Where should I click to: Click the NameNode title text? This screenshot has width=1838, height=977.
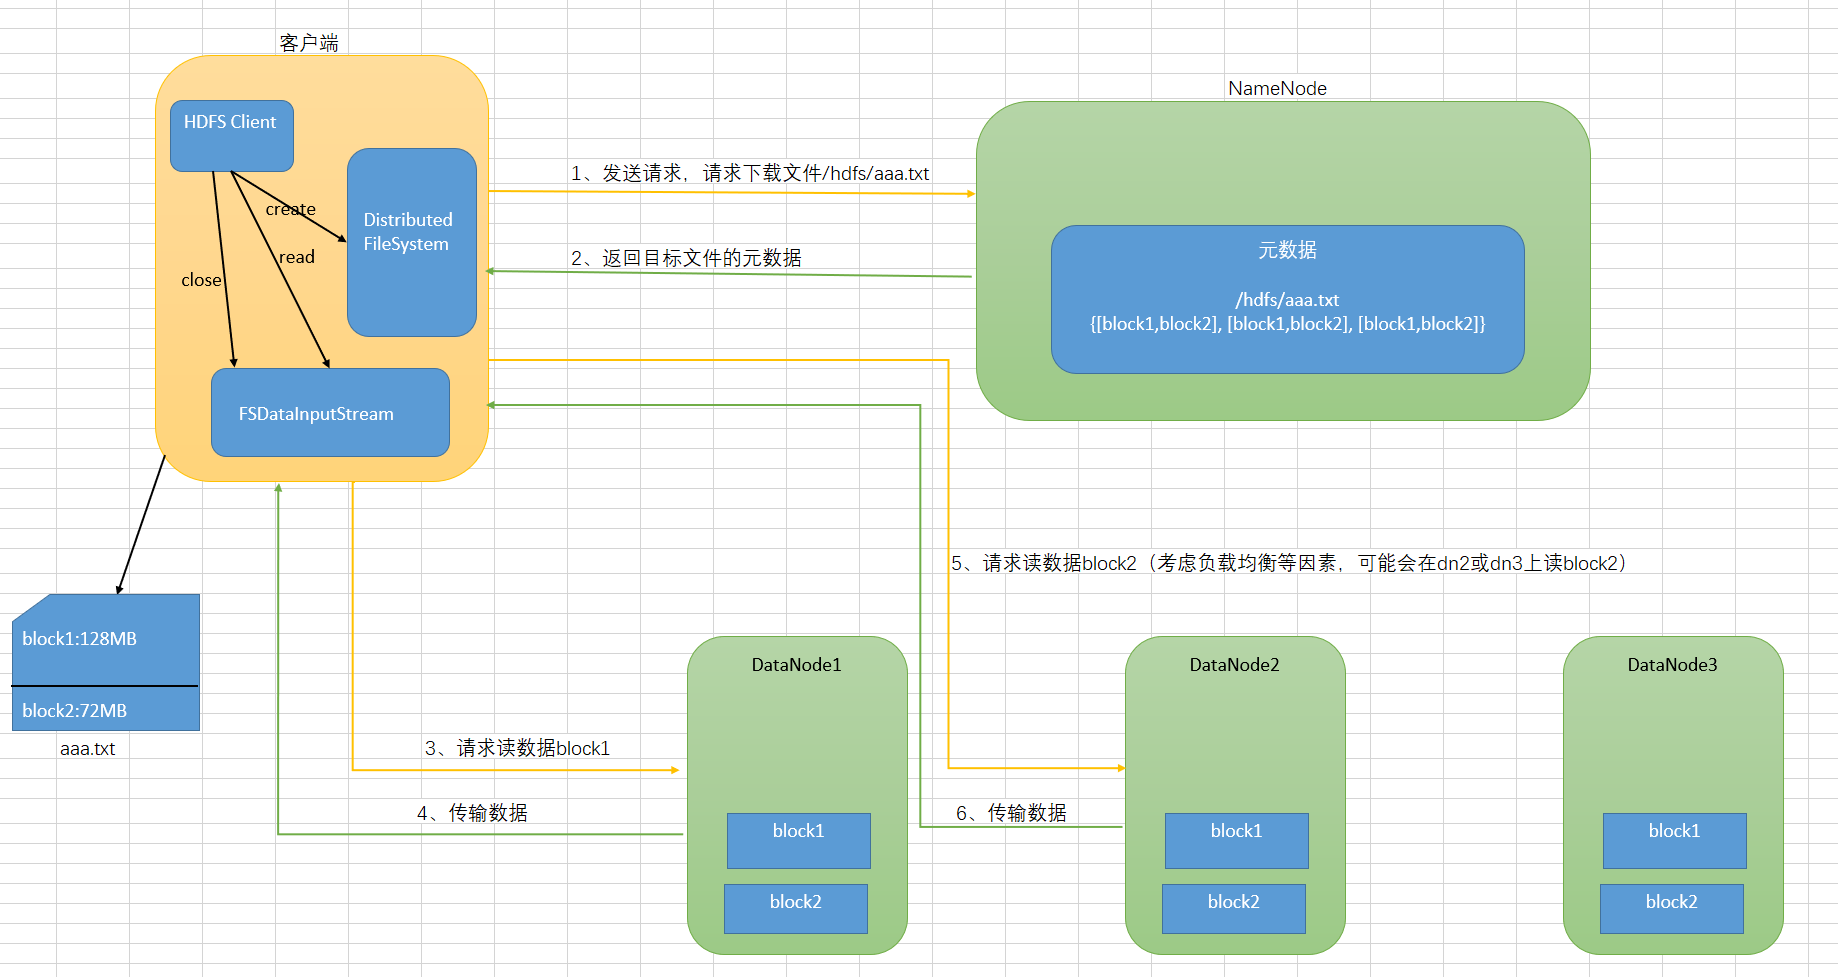[1277, 88]
